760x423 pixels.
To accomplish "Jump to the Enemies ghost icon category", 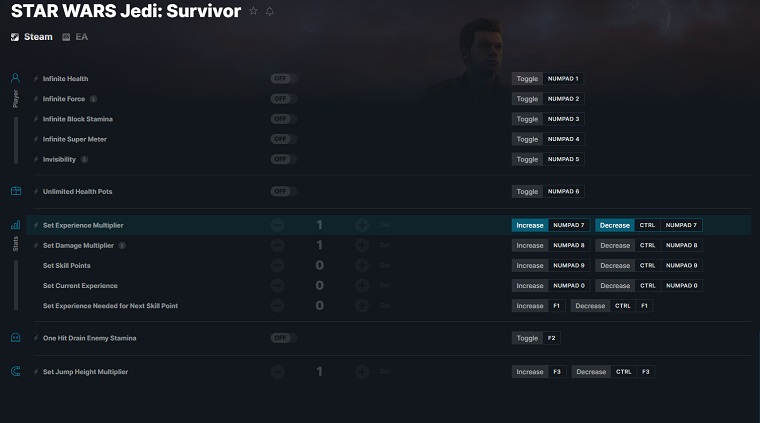I will tap(16, 338).
